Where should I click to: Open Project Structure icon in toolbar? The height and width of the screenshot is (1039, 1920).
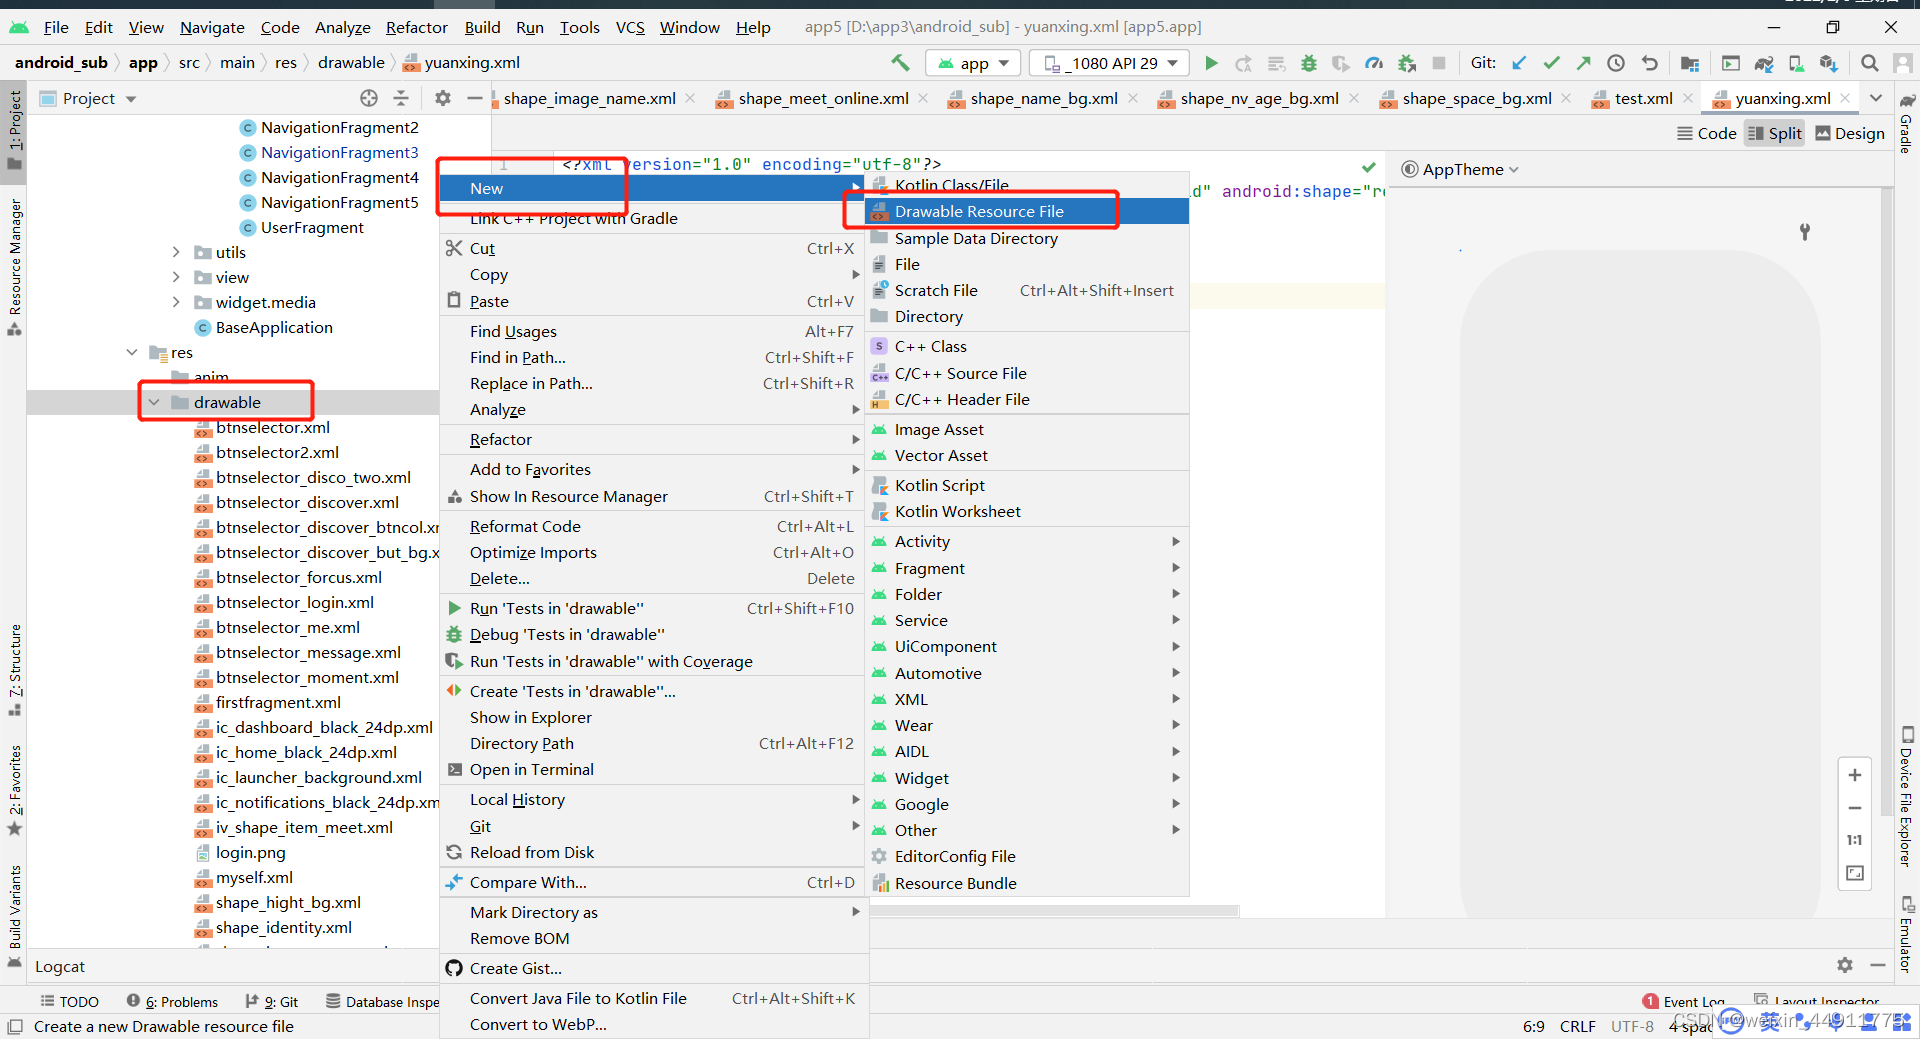1690,63
